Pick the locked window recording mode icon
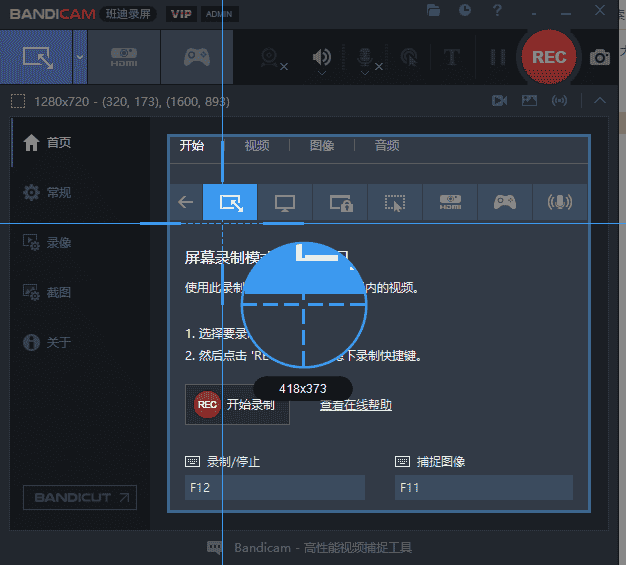Screen dimensions: 626x565 tap(340, 202)
